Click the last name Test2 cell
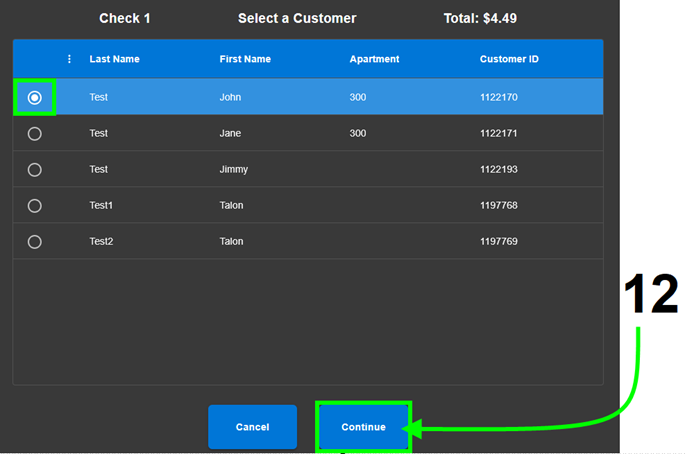685x454 pixels. coord(102,241)
